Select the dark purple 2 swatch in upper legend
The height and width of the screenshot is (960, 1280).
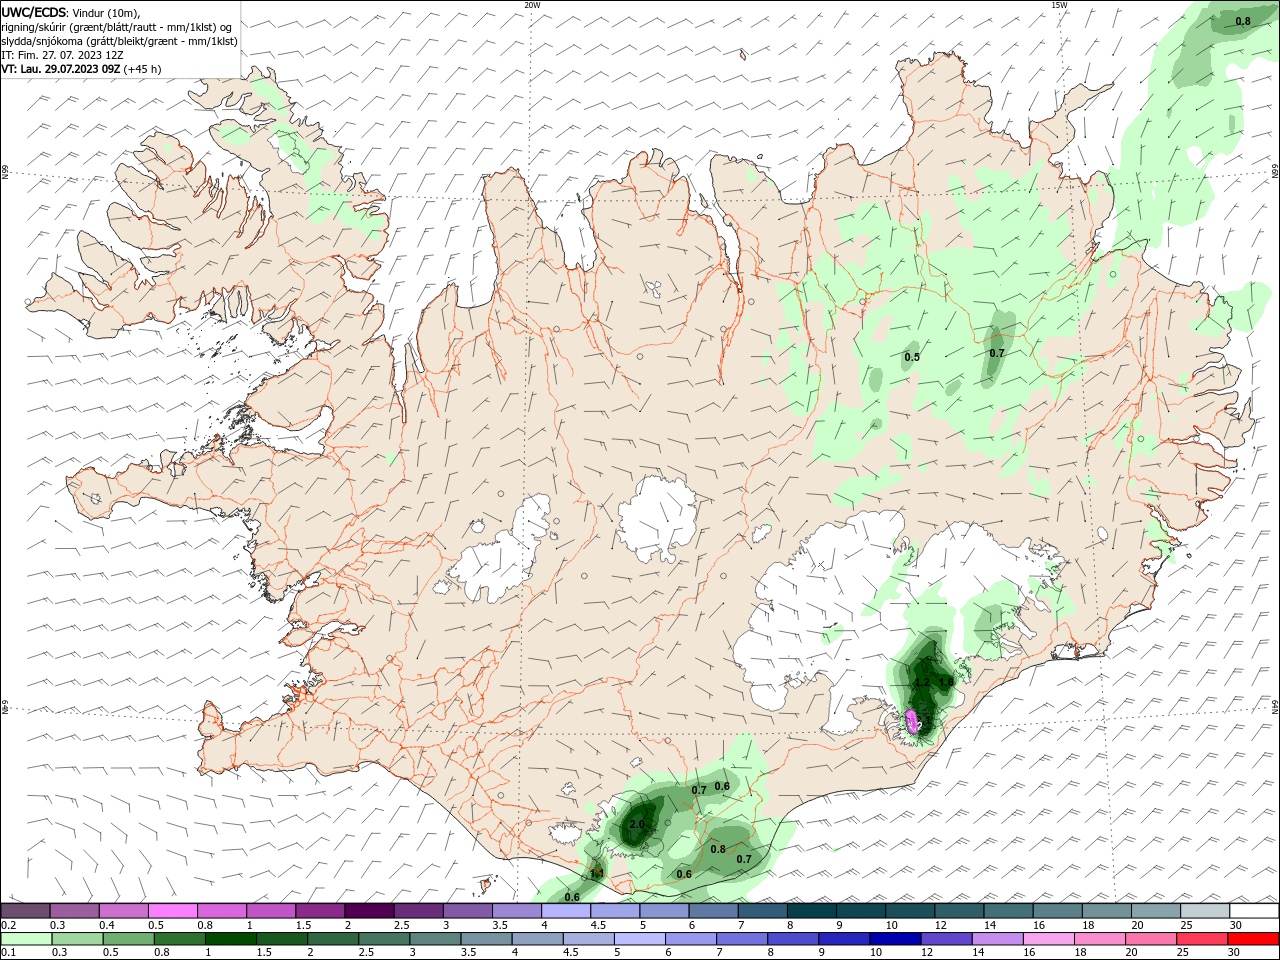pos(369,910)
